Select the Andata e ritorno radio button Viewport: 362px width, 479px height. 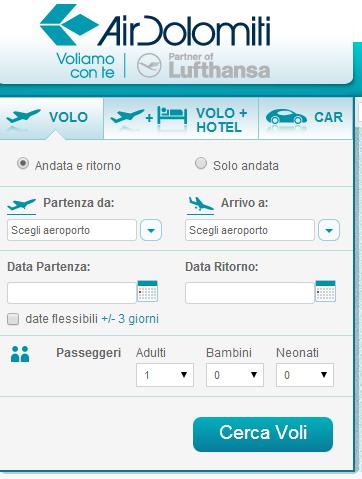[x=23, y=163]
